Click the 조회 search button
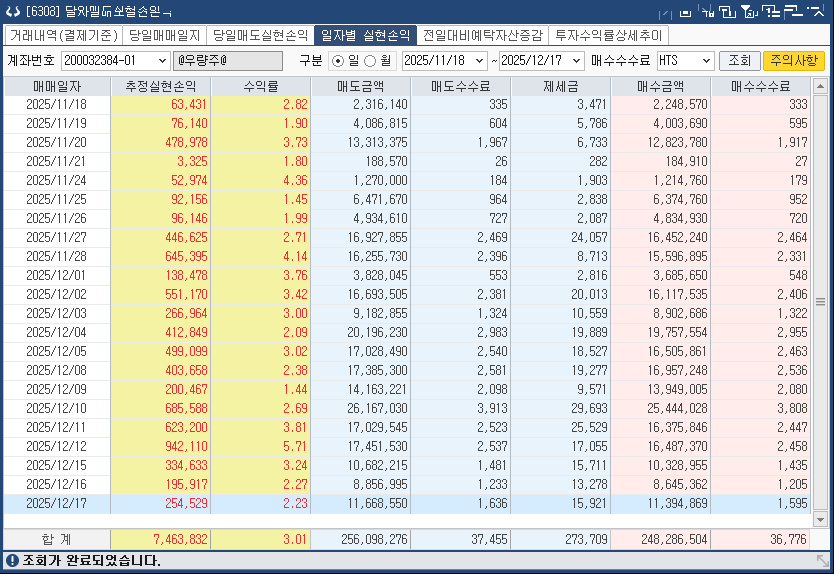This screenshot has width=834, height=574. click(739, 61)
